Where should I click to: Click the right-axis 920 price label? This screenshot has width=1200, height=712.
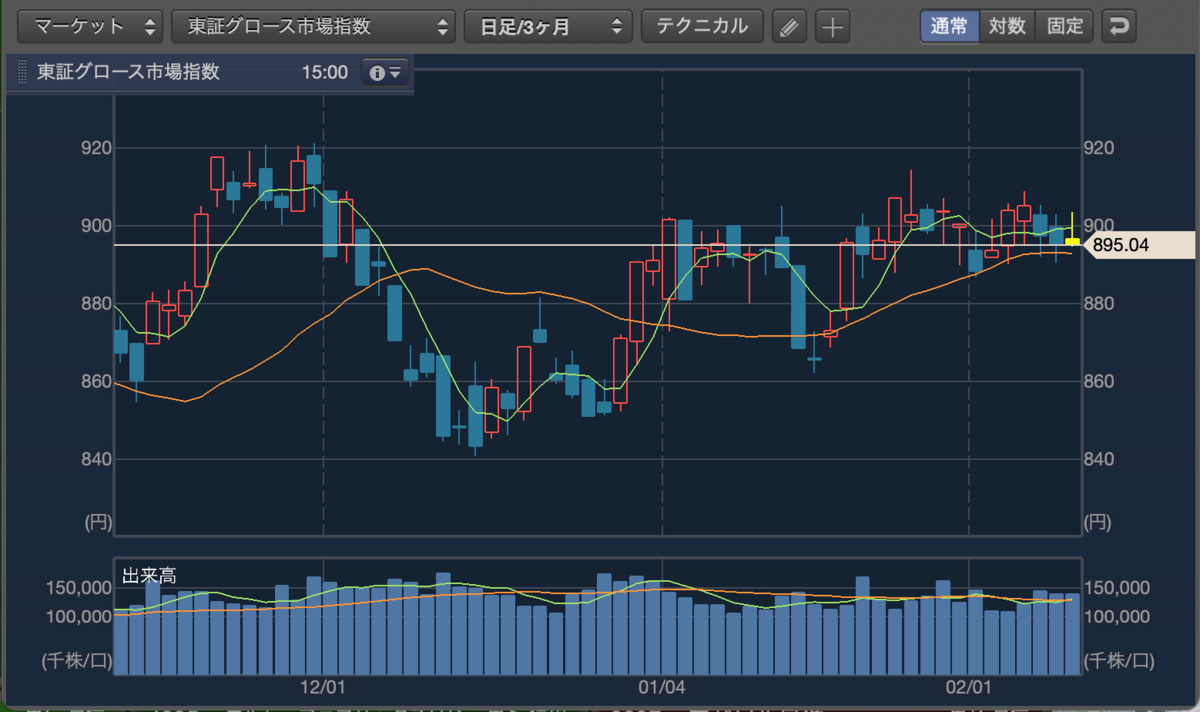pos(1100,148)
